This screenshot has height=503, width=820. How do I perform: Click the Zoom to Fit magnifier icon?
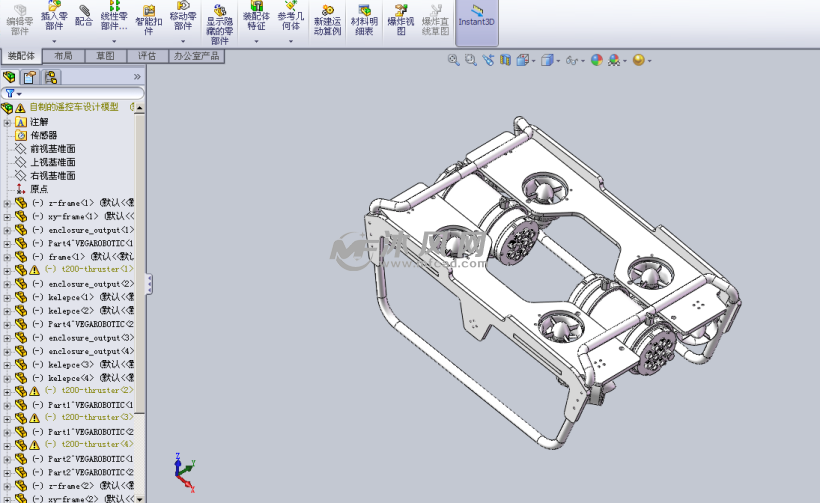point(453,60)
